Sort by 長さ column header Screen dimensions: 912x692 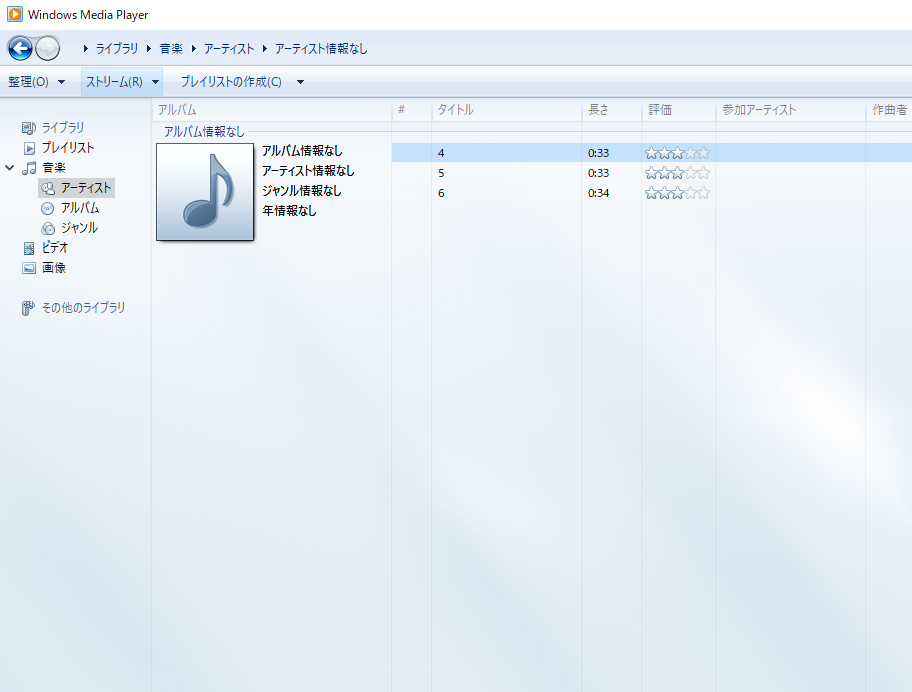pos(612,110)
